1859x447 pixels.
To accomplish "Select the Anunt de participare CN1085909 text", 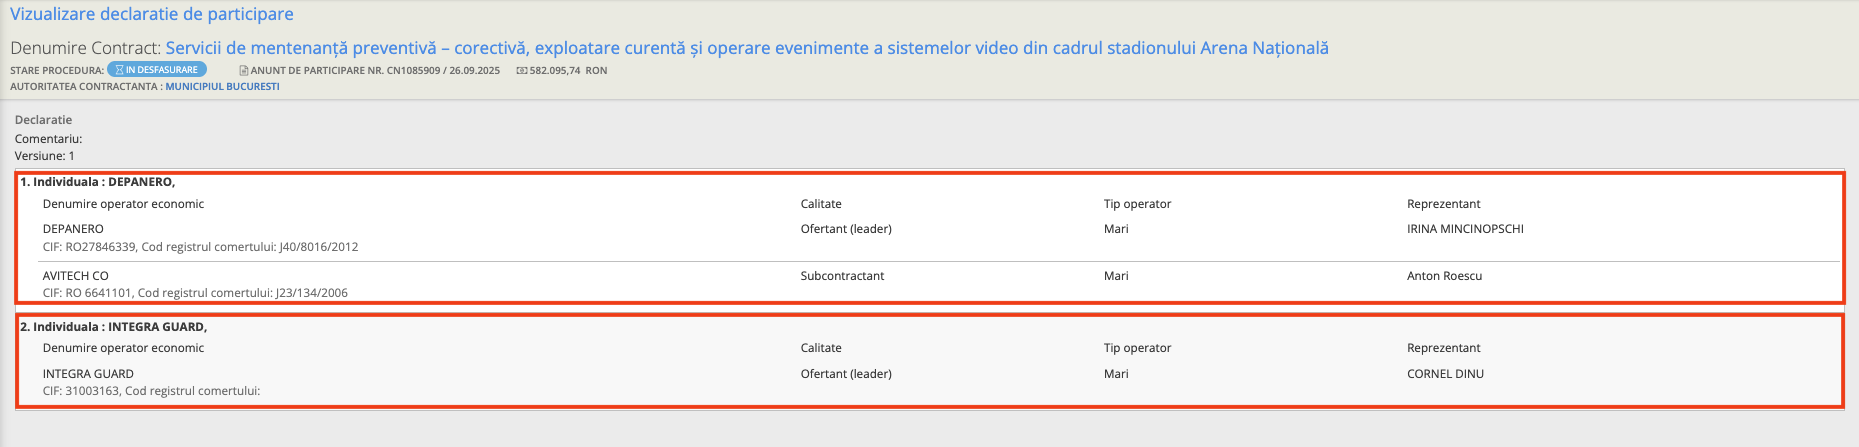I will click(375, 71).
